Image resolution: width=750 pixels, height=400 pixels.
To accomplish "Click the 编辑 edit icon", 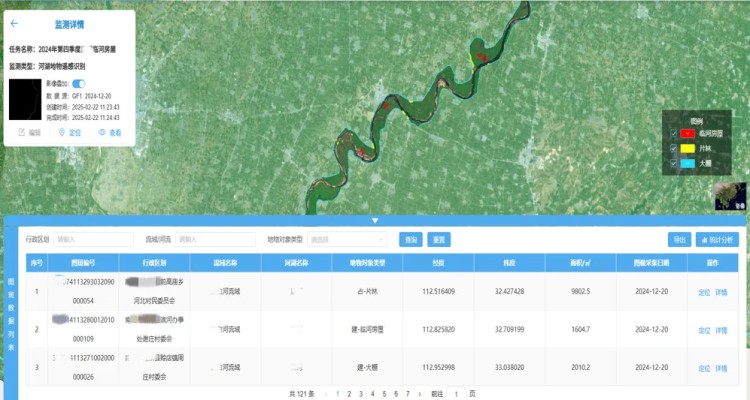I will click(23, 132).
